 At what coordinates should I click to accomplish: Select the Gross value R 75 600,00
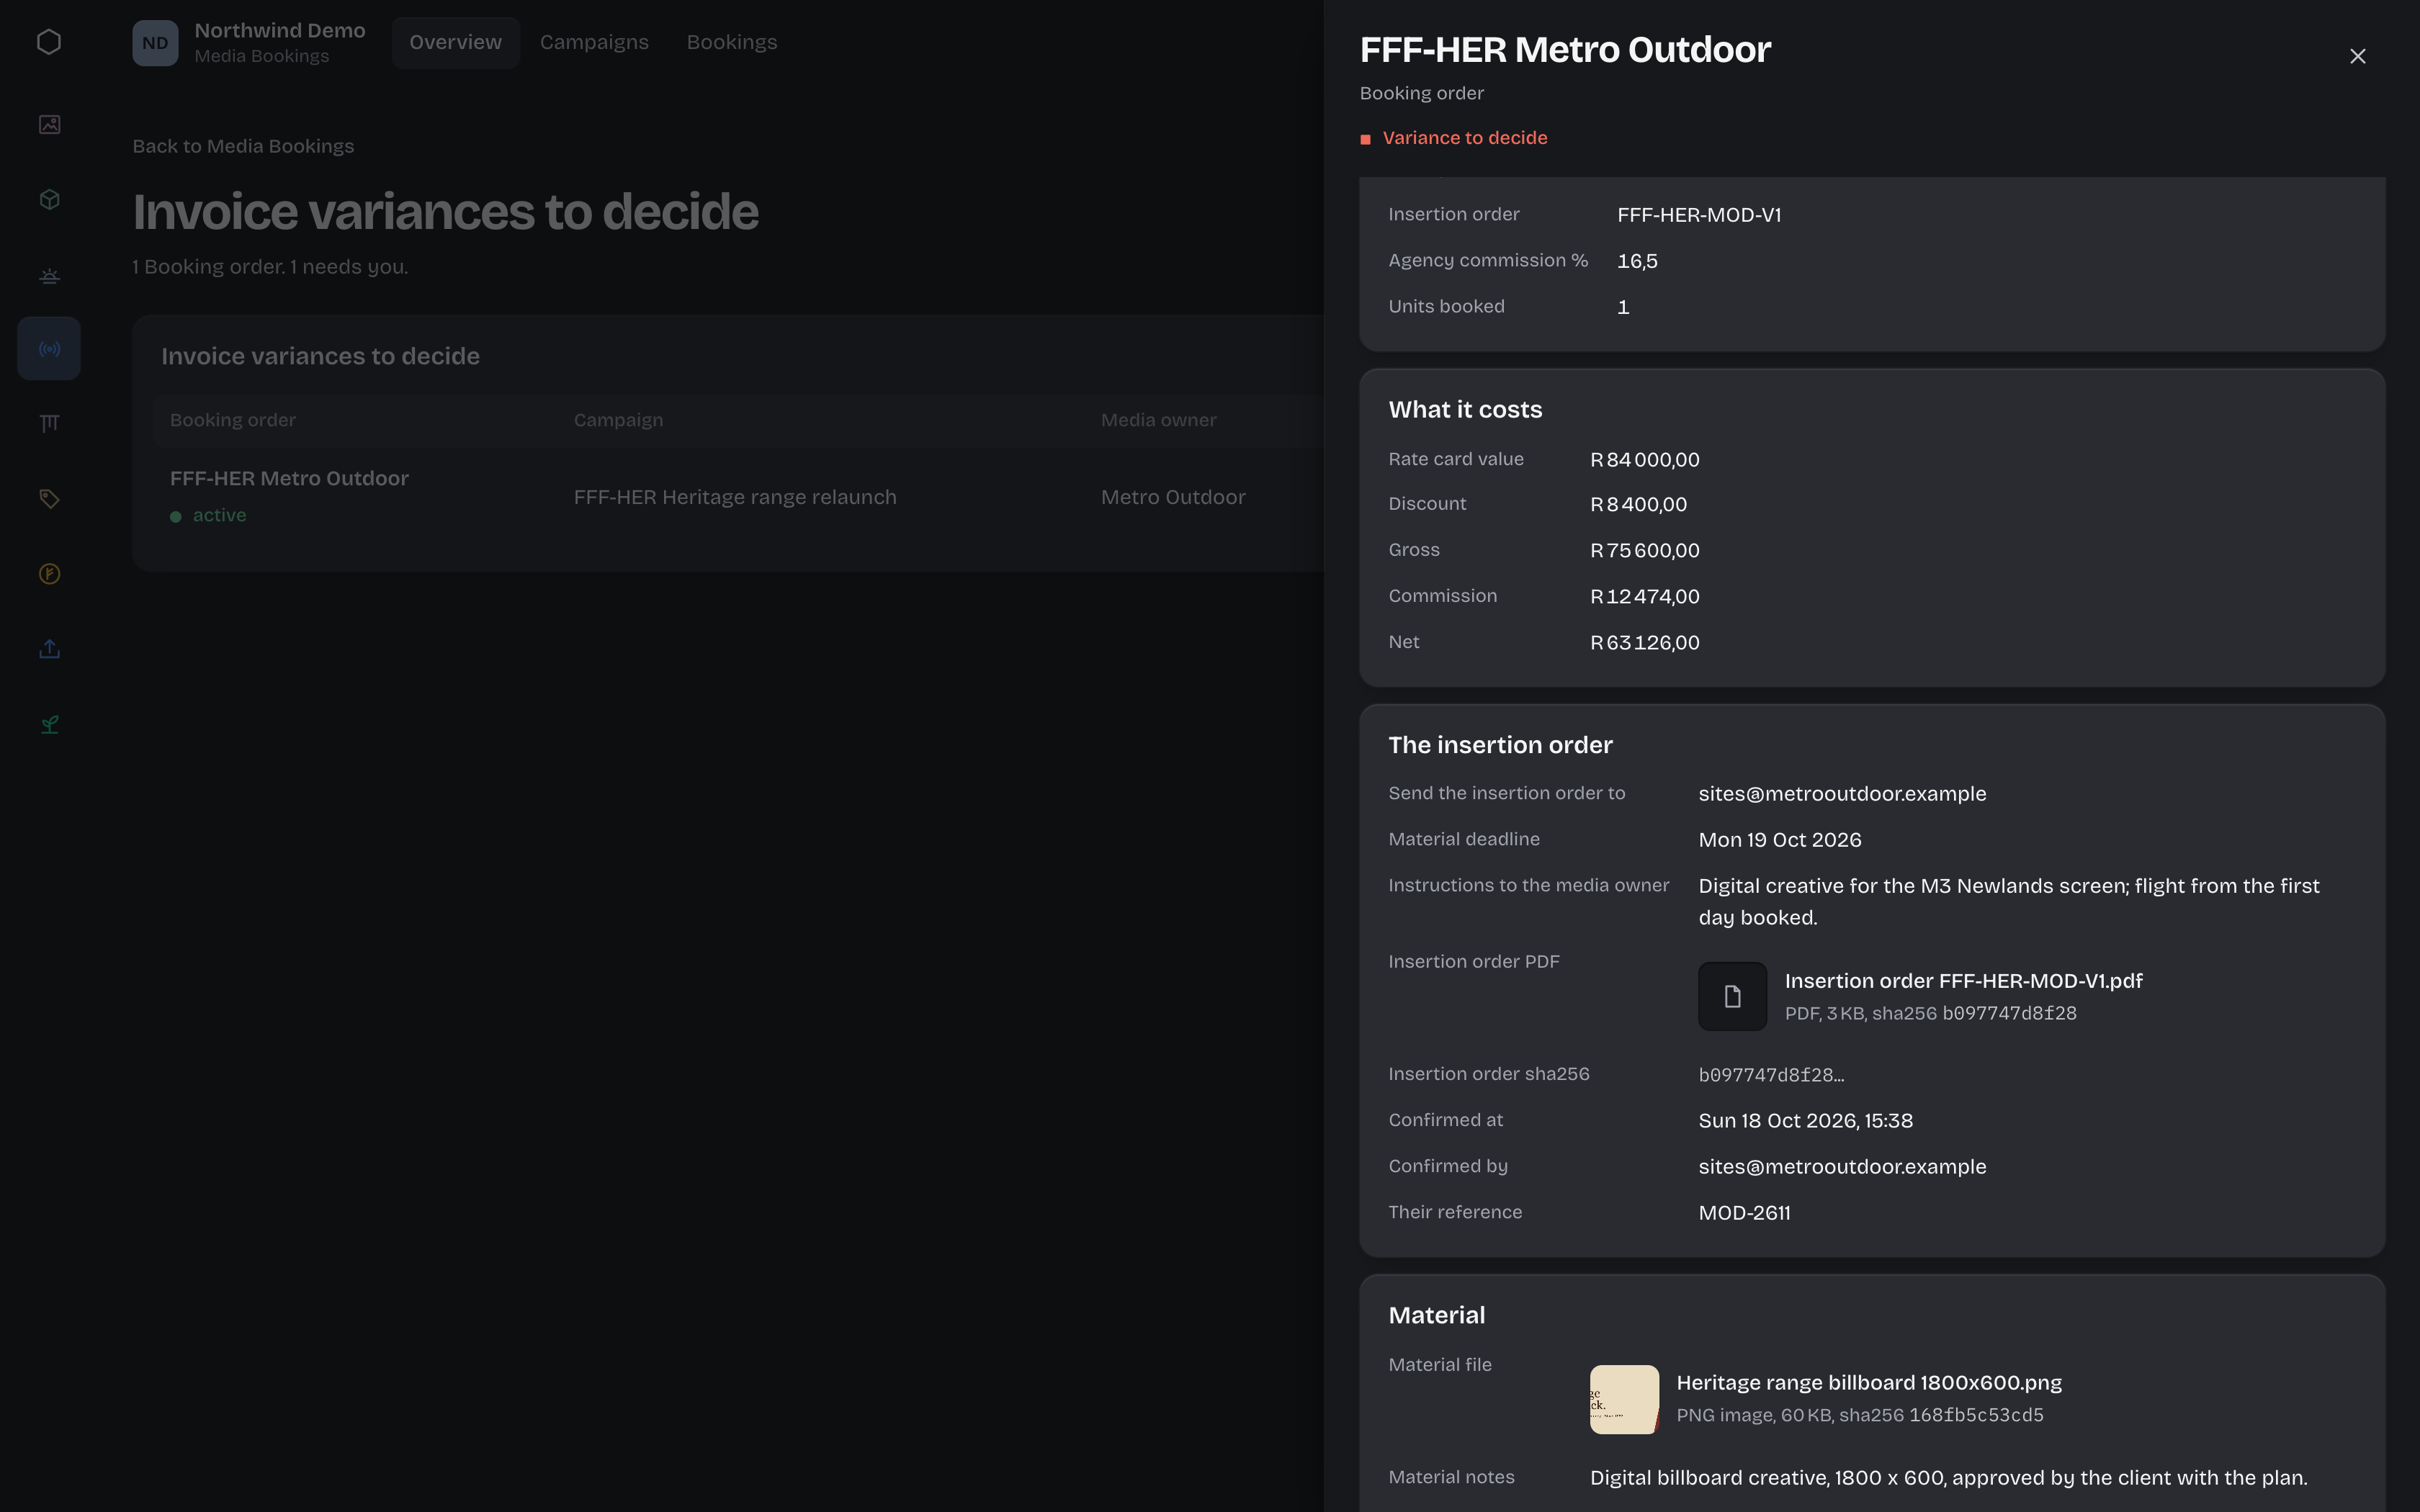pos(1645,551)
